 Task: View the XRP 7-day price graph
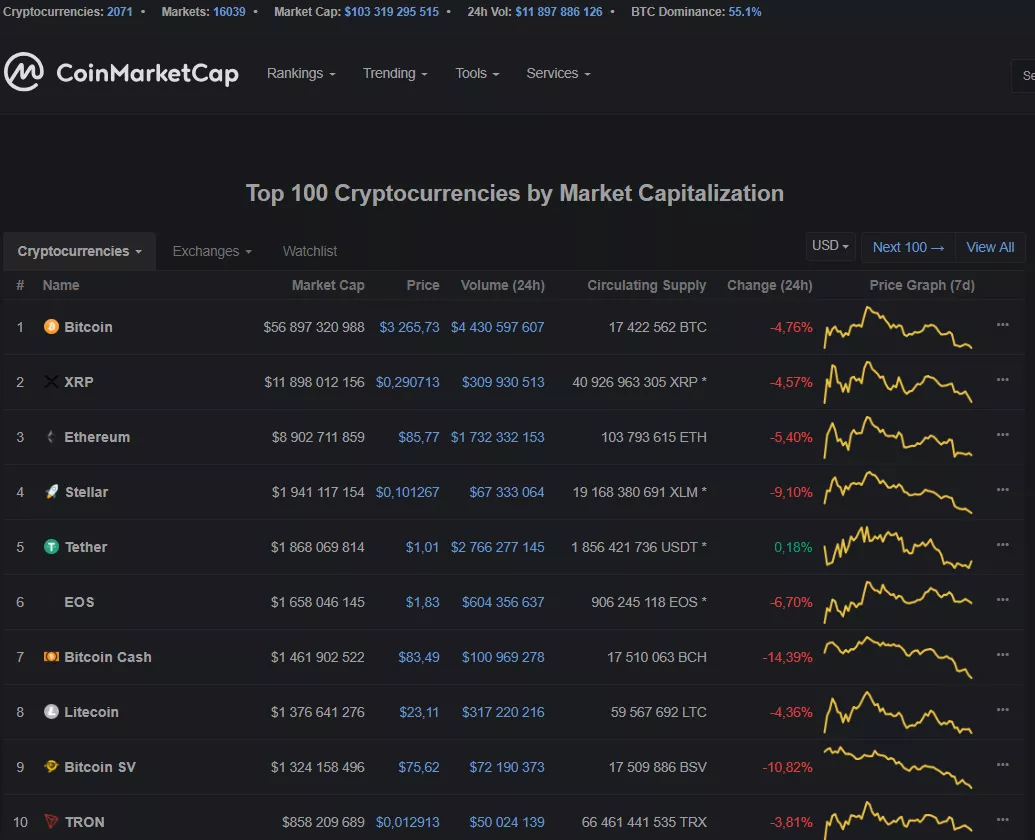coord(898,382)
